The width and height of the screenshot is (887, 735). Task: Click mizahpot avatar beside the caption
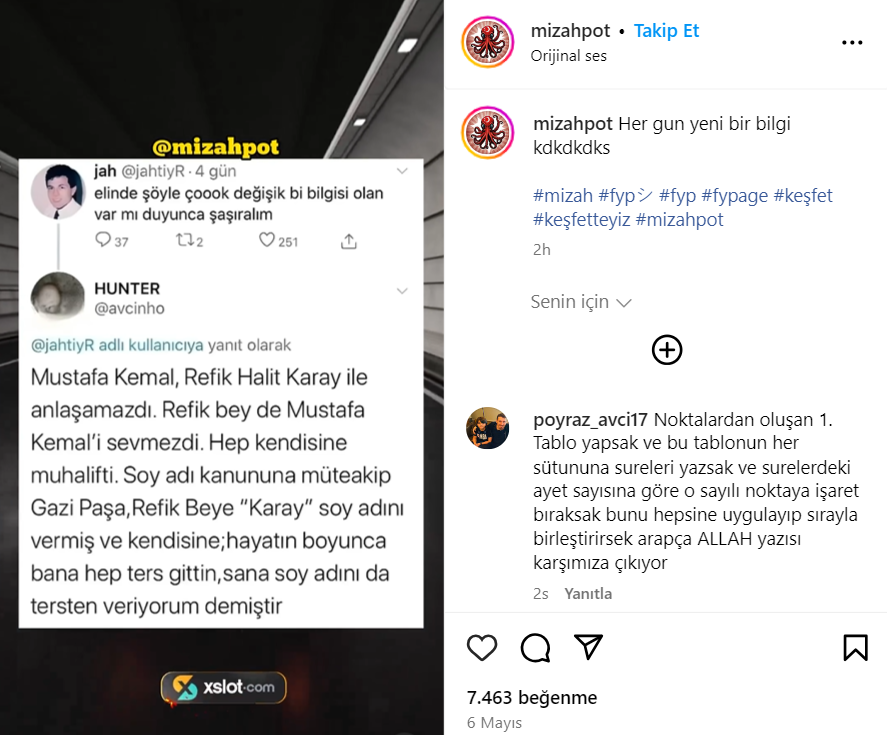tap(488, 133)
